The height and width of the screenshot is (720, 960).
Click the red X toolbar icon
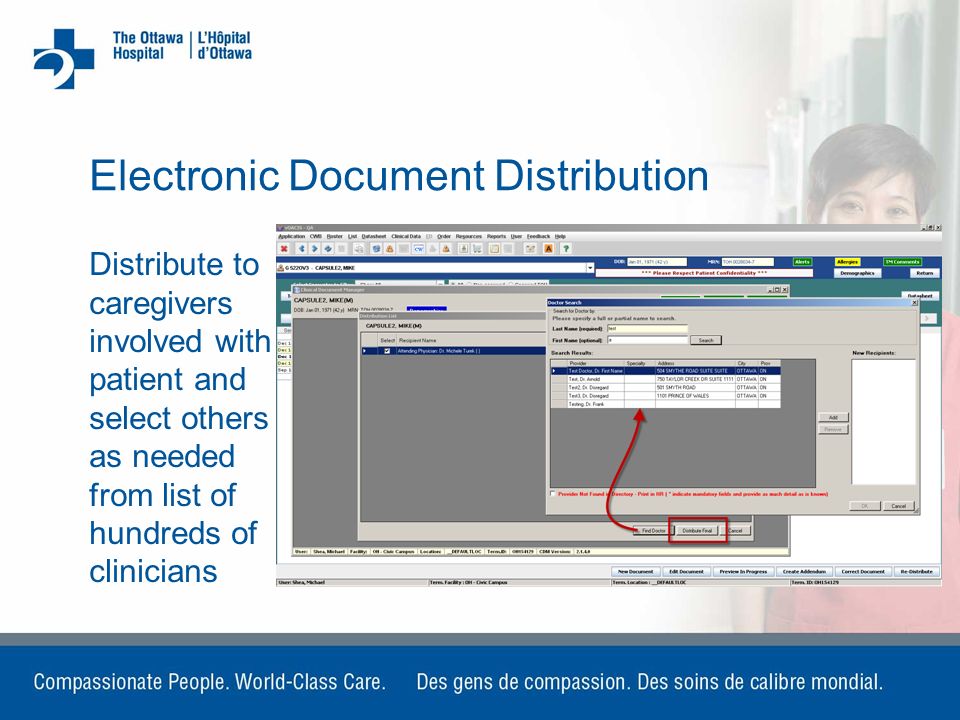(x=284, y=249)
